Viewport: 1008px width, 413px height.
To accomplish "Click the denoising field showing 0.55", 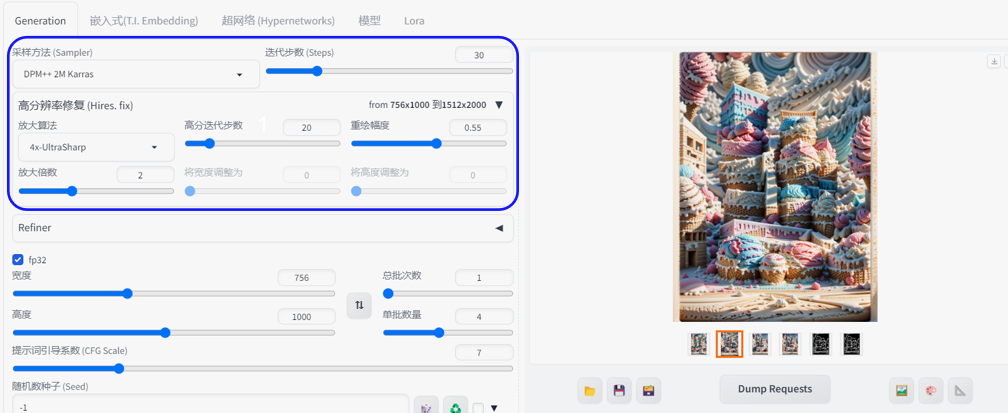I will [x=478, y=127].
